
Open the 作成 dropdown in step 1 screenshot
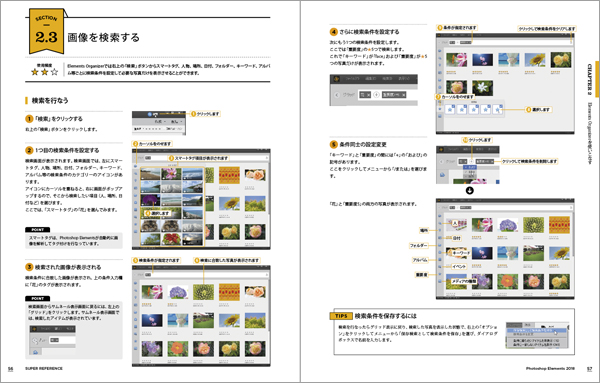tap(160, 121)
